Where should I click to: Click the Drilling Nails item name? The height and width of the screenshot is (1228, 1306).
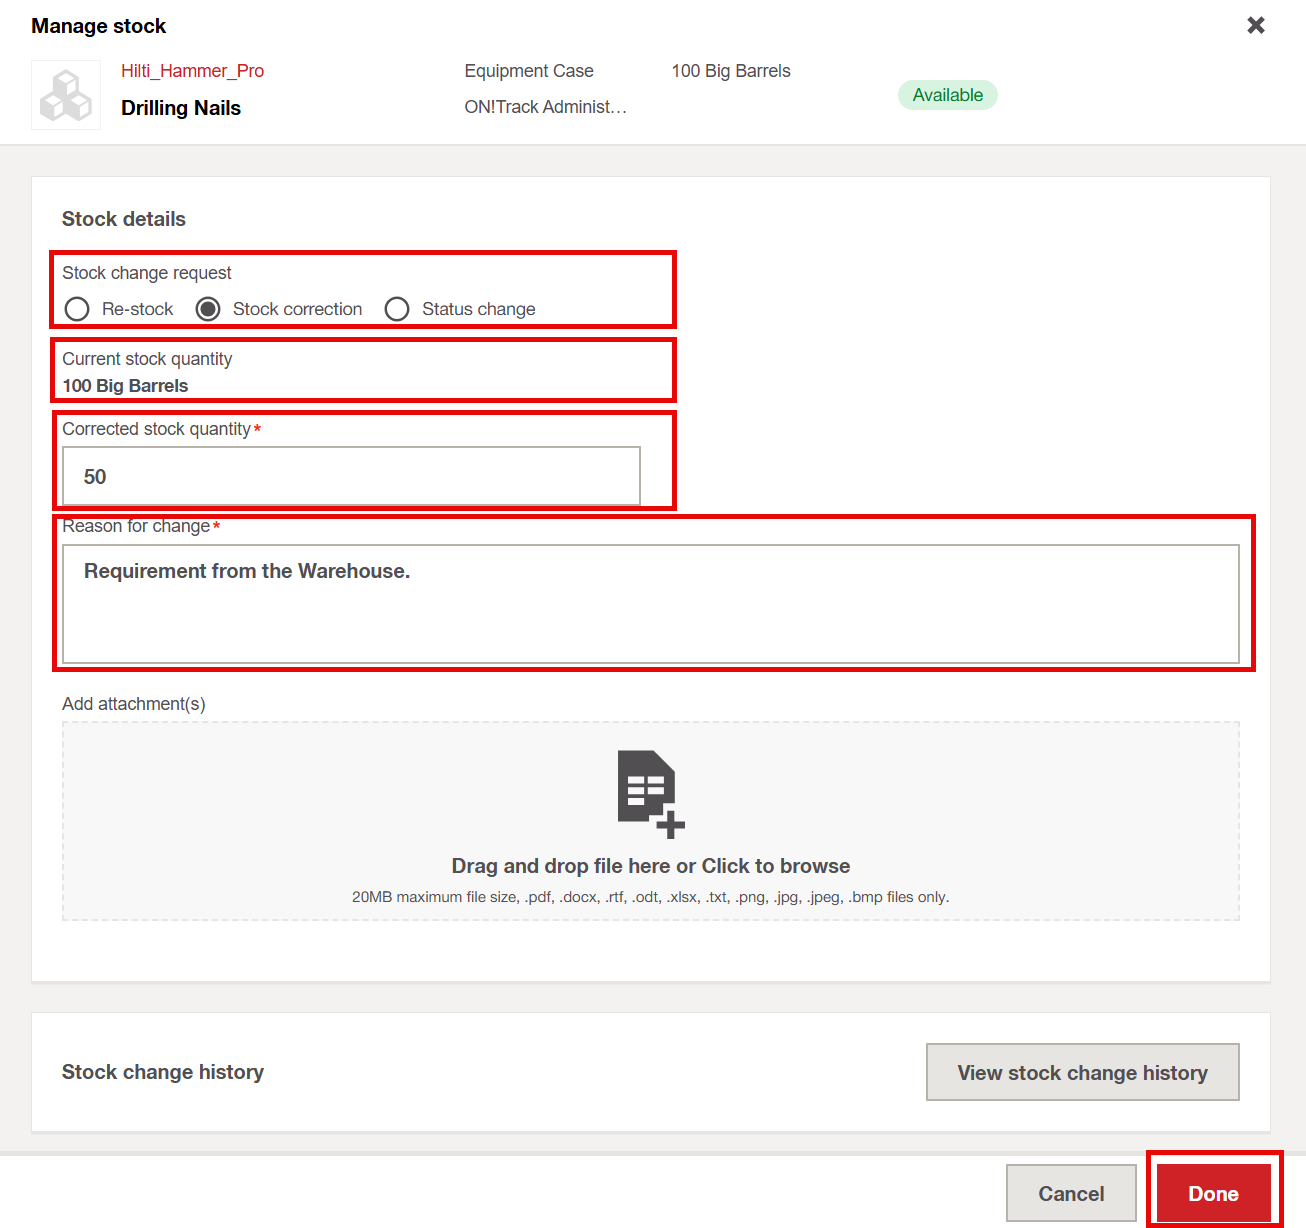[x=181, y=108]
